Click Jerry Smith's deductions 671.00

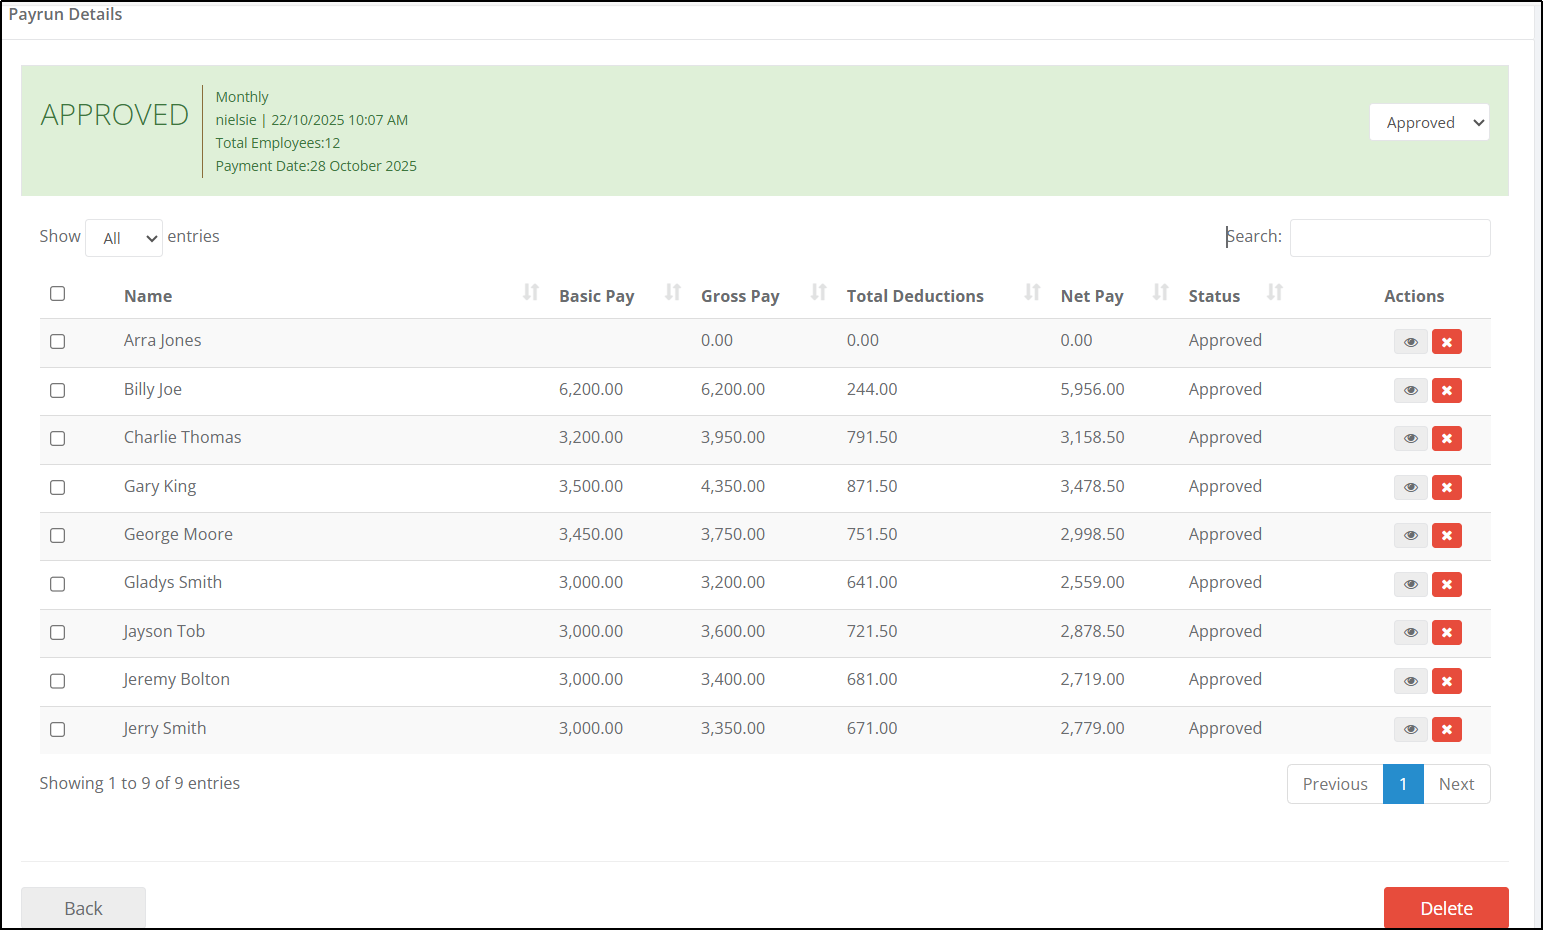click(x=872, y=728)
